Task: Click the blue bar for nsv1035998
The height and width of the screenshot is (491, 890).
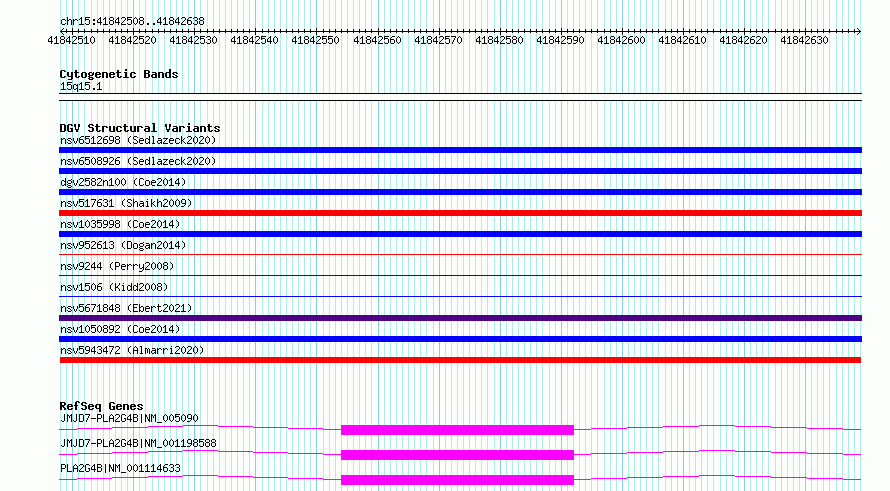Action: pyautogui.click(x=460, y=234)
